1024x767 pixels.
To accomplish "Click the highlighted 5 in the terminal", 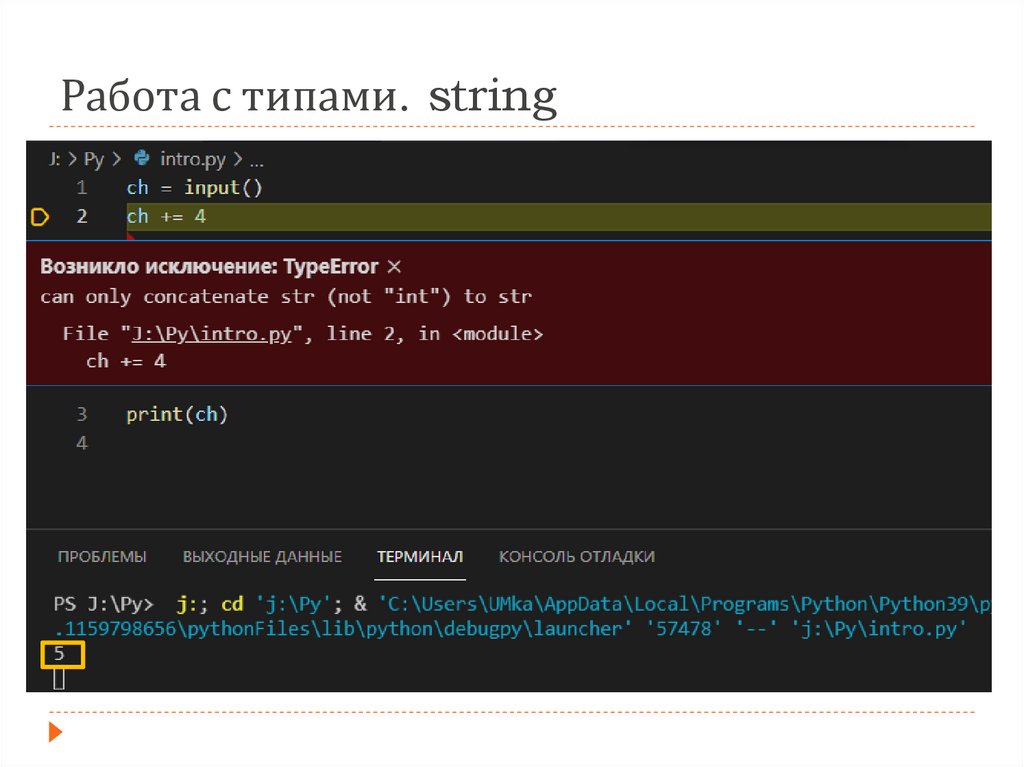I will 61,655.
